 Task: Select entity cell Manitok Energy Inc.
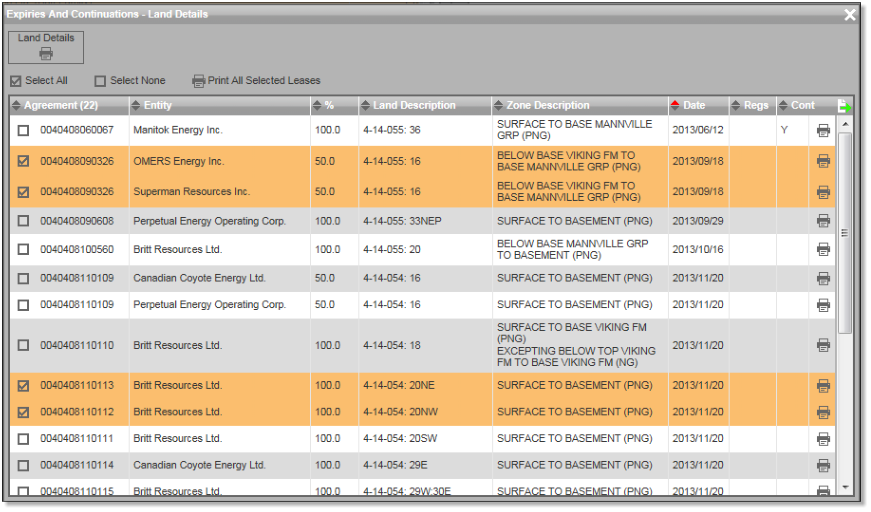(x=178, y=130)
